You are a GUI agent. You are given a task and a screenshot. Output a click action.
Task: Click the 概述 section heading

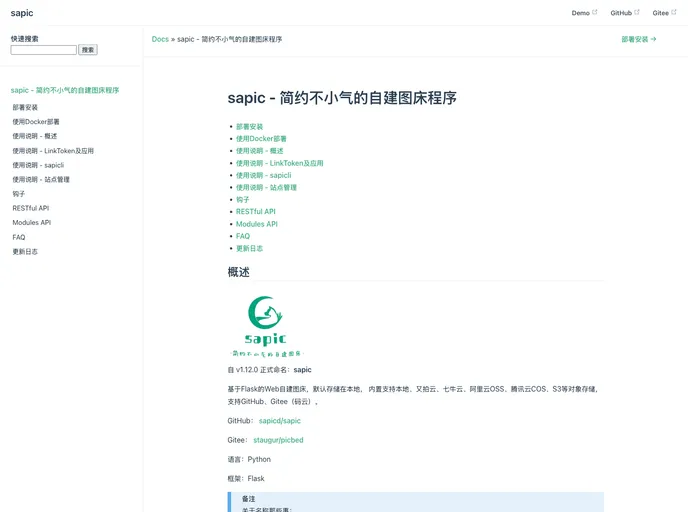tap(239, 272)
